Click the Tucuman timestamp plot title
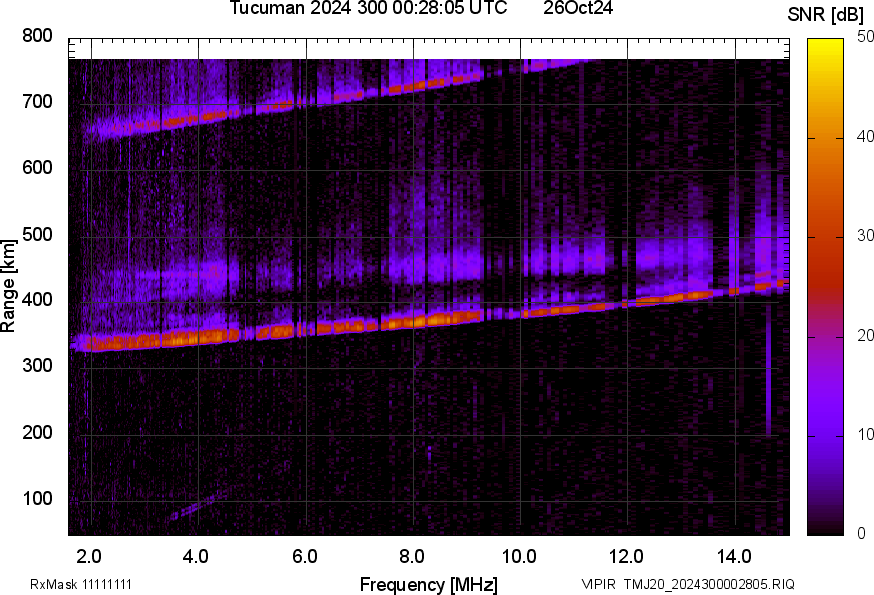 tap(368, 8)
